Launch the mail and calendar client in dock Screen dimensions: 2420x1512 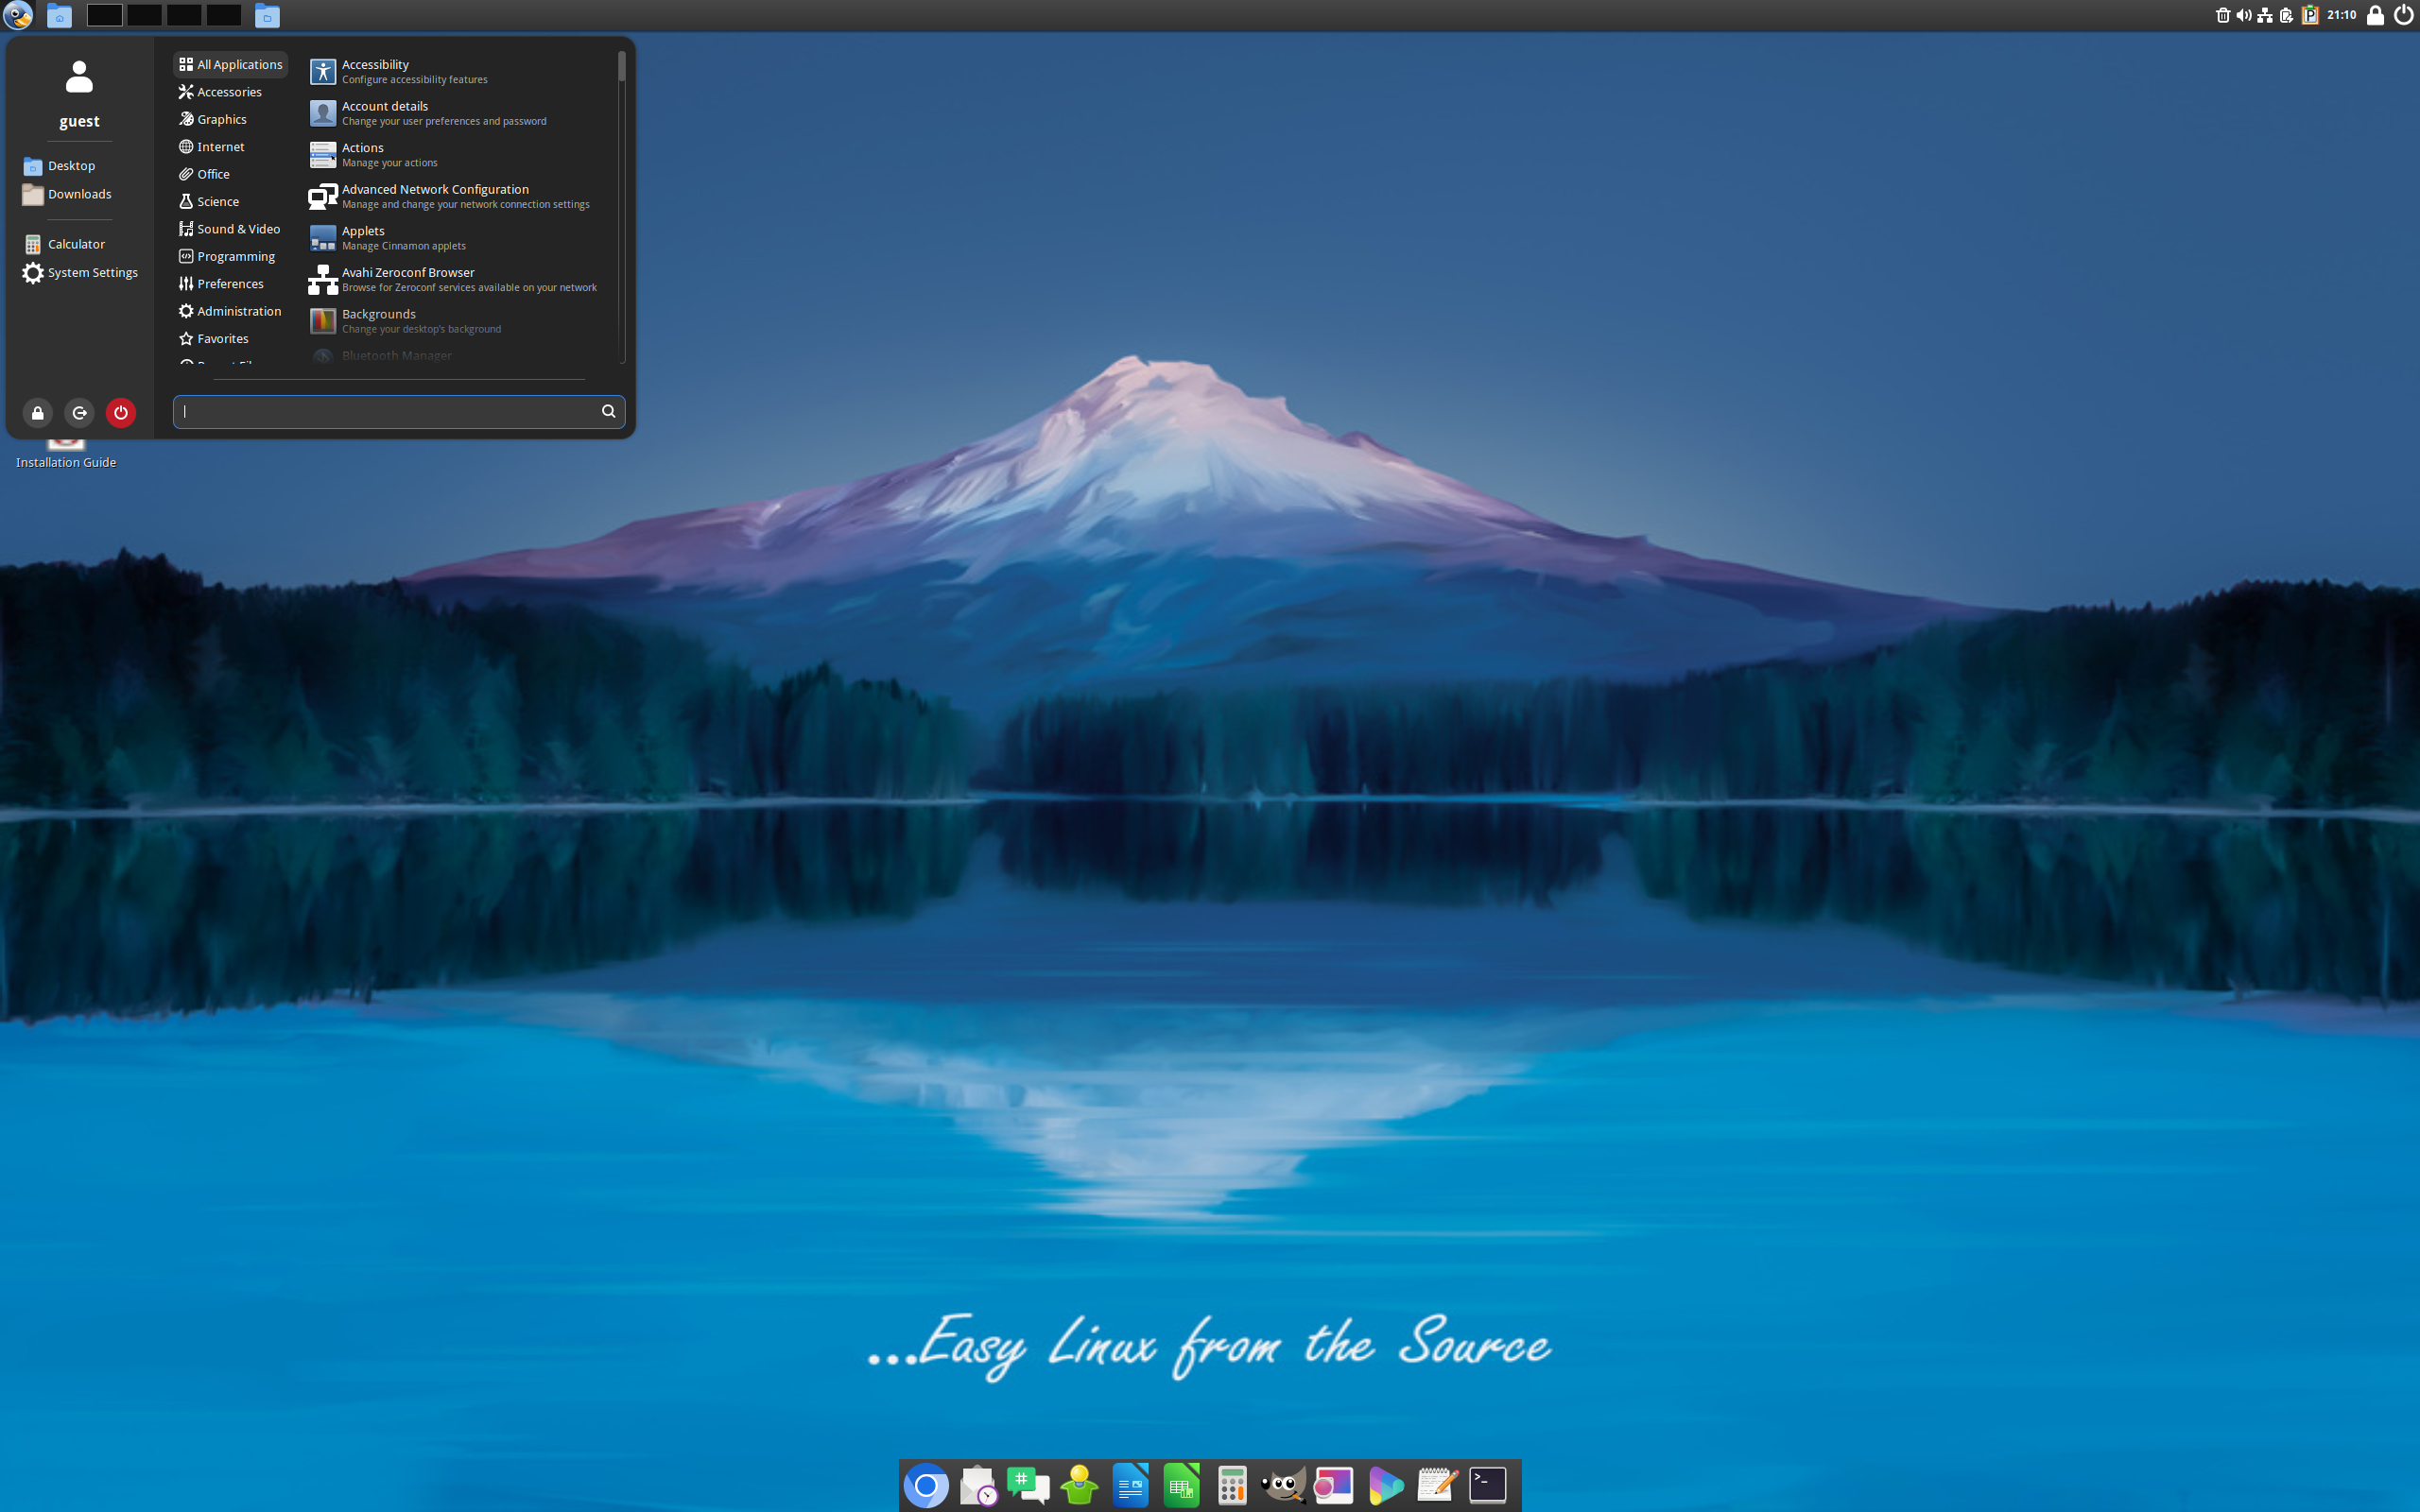point(978,1485)
